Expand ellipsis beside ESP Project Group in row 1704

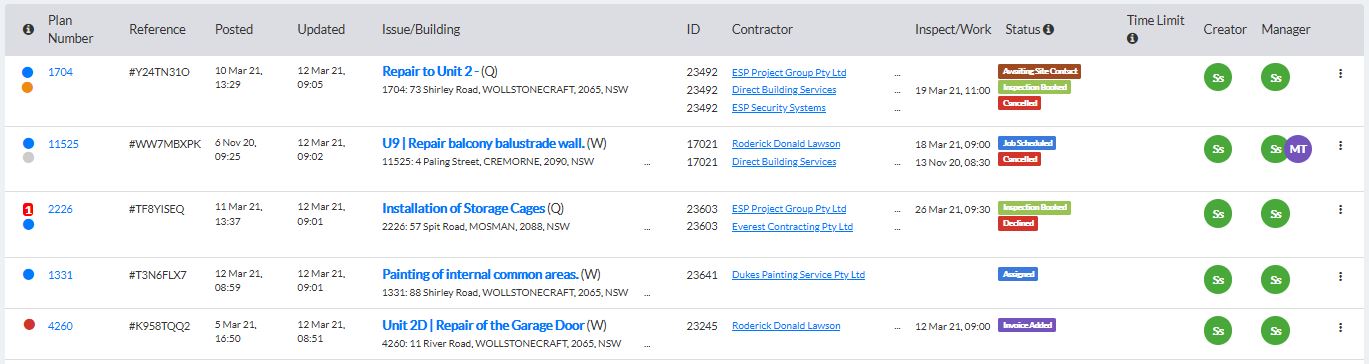coord(897,73)
